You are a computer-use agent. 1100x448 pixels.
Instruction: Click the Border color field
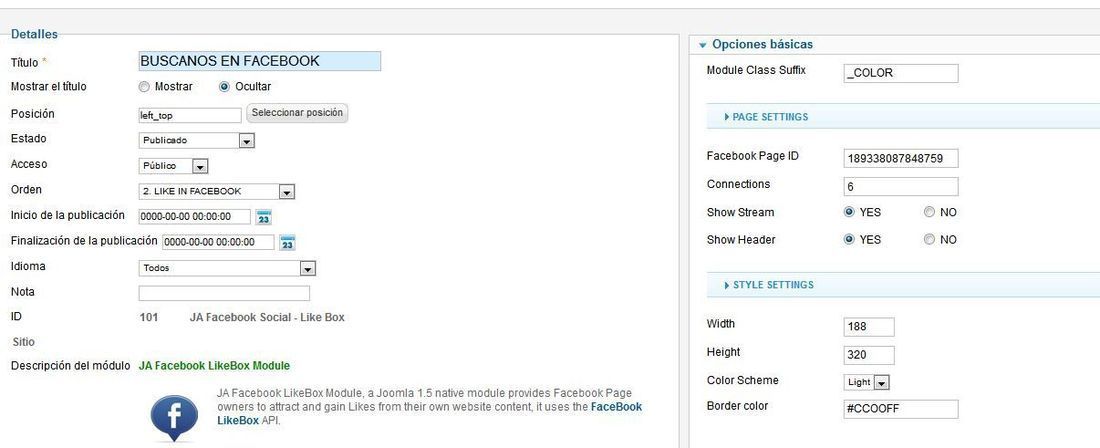pos(901,409)
